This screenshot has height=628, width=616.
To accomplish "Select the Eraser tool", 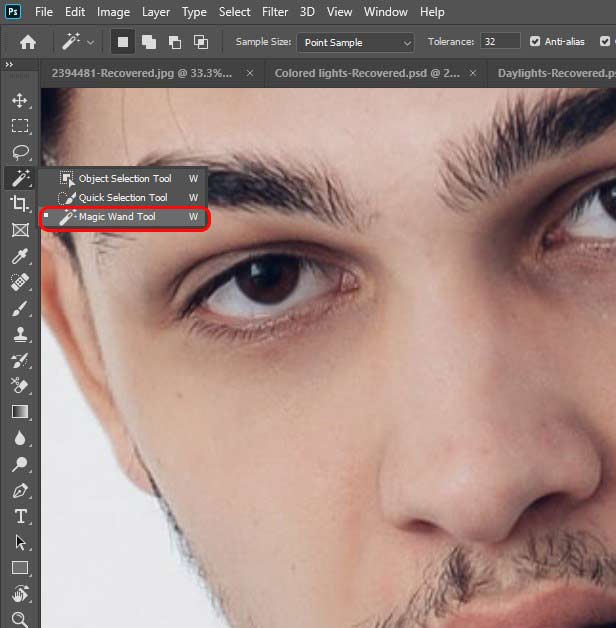I will [x=20, y=386].
